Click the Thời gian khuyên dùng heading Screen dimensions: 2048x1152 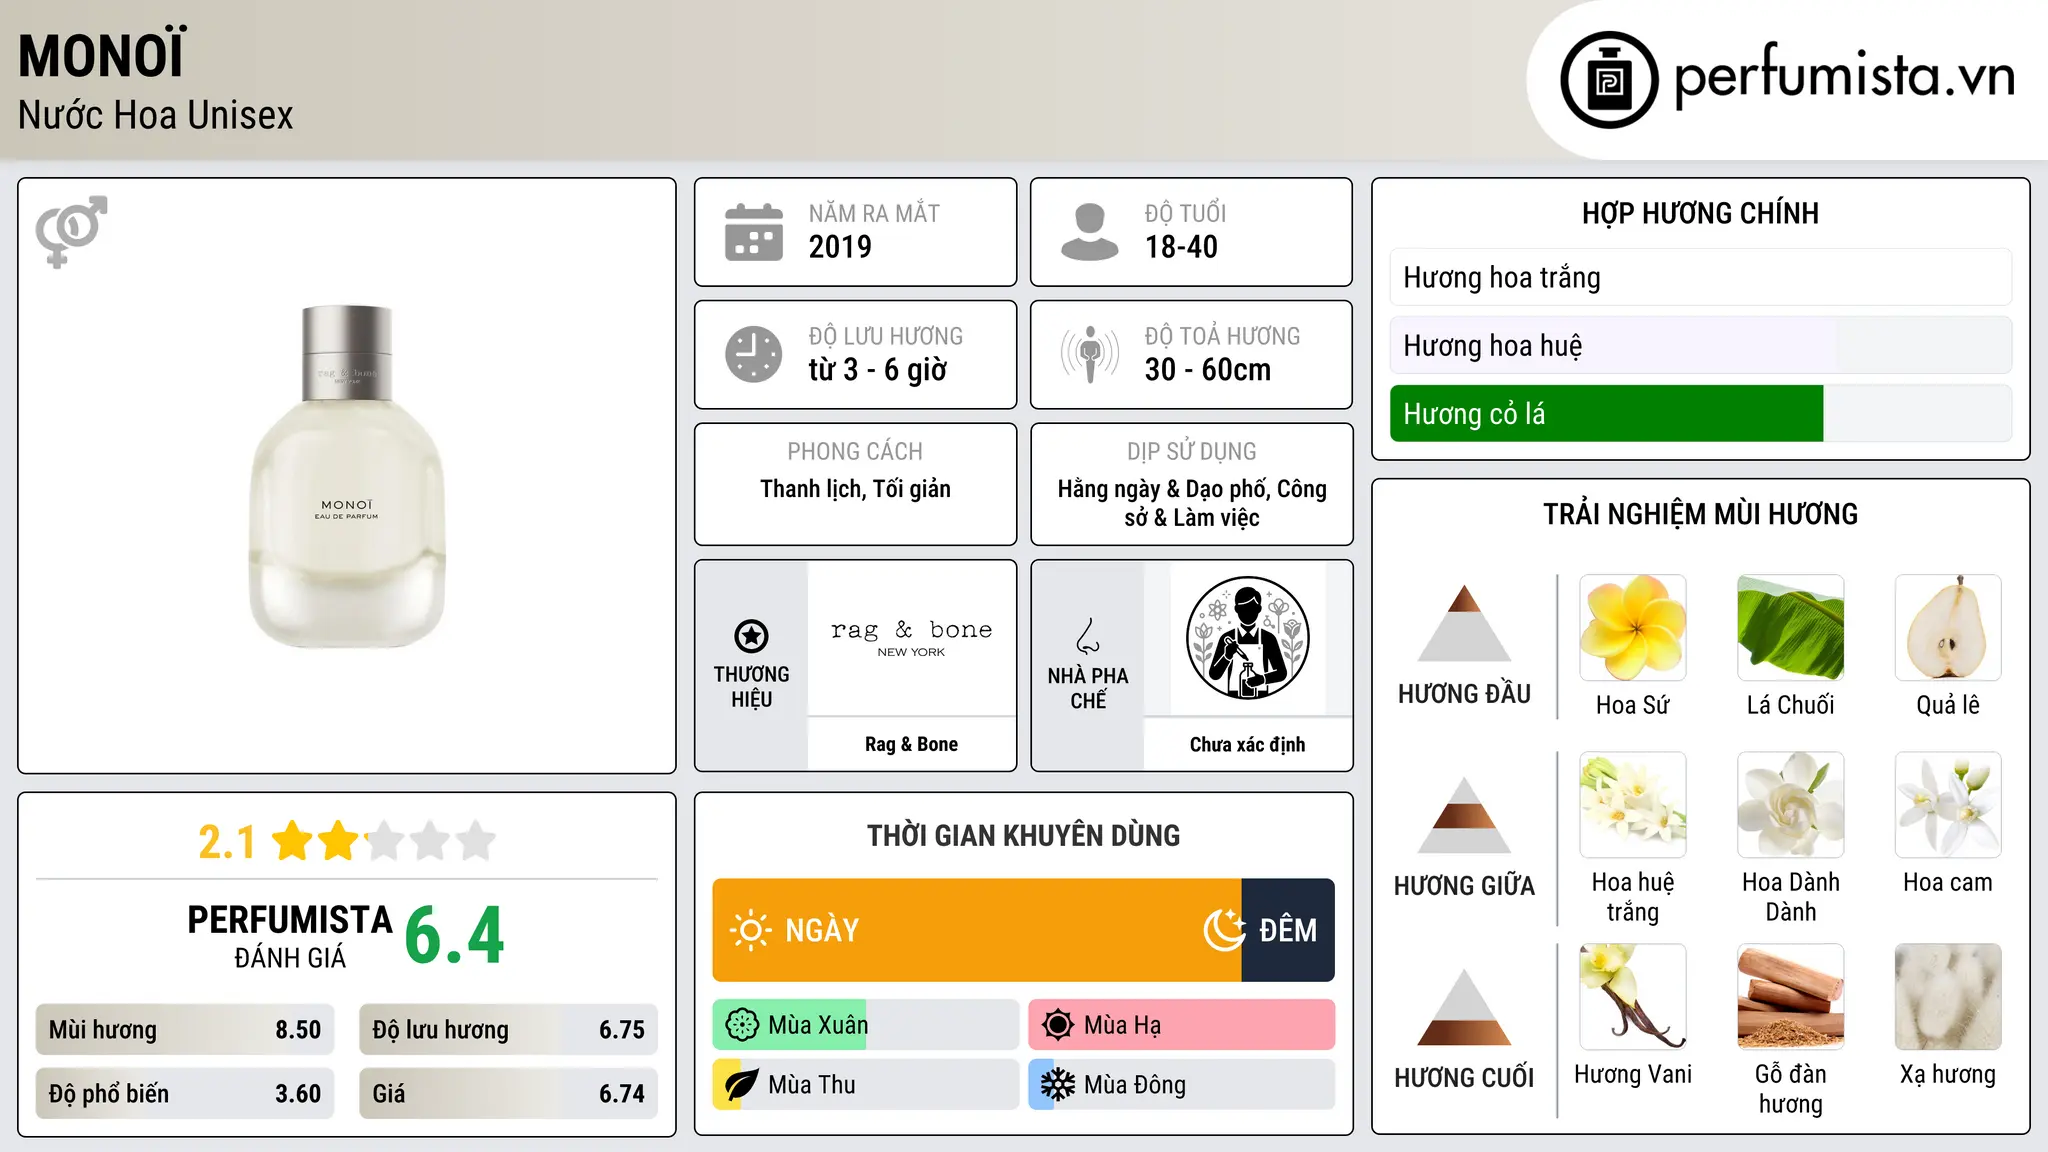click(x=1023, y=835)
